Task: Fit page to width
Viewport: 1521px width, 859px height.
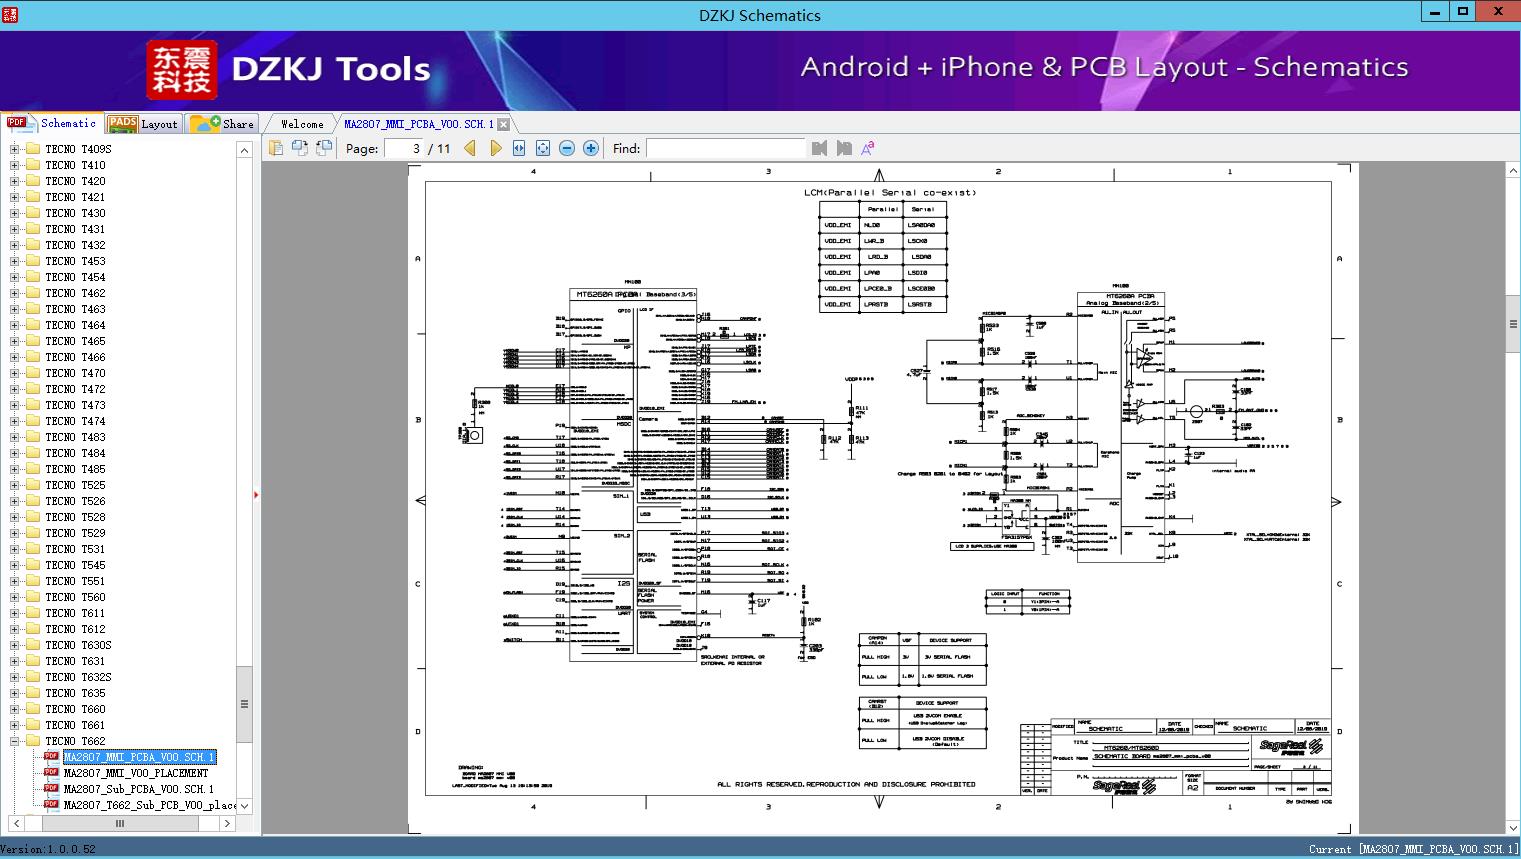Action: coord(519,148)
